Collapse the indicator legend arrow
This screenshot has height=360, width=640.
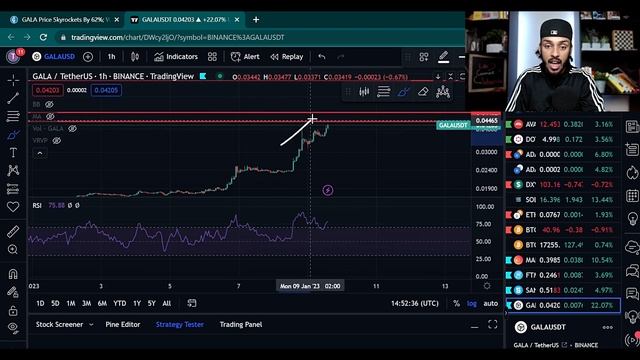click(40, 153)
